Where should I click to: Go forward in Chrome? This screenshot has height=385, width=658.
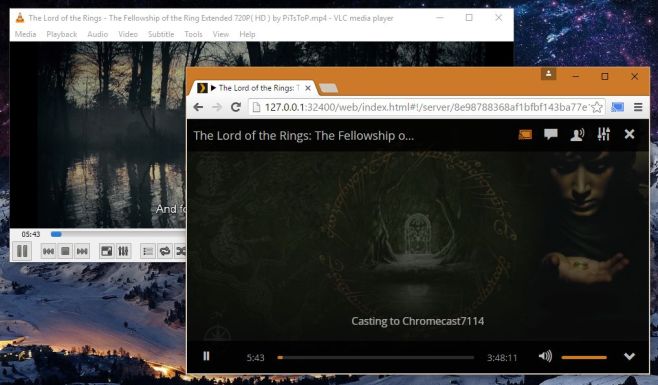pyautogui.click(x=217, y=107)
